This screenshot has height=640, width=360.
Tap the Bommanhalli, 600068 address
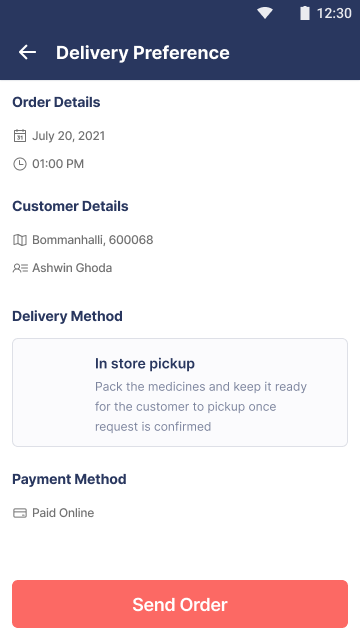(93, 240)
